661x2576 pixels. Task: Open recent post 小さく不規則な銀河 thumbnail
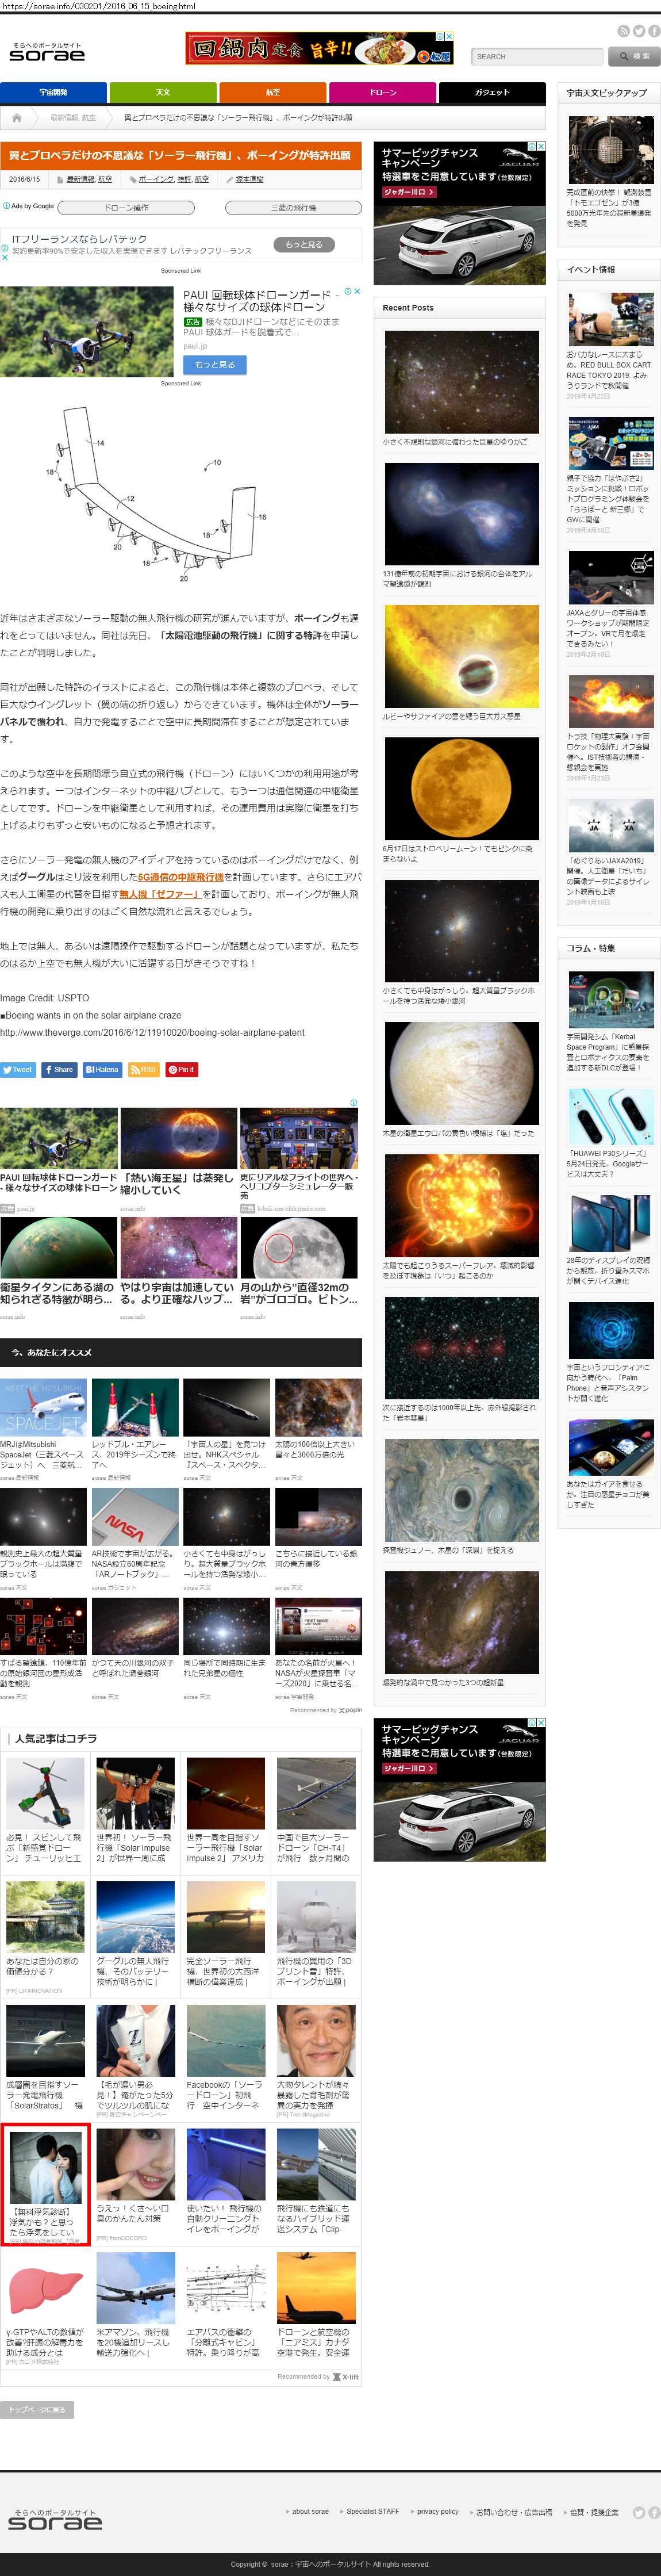[x=461, y=381]
